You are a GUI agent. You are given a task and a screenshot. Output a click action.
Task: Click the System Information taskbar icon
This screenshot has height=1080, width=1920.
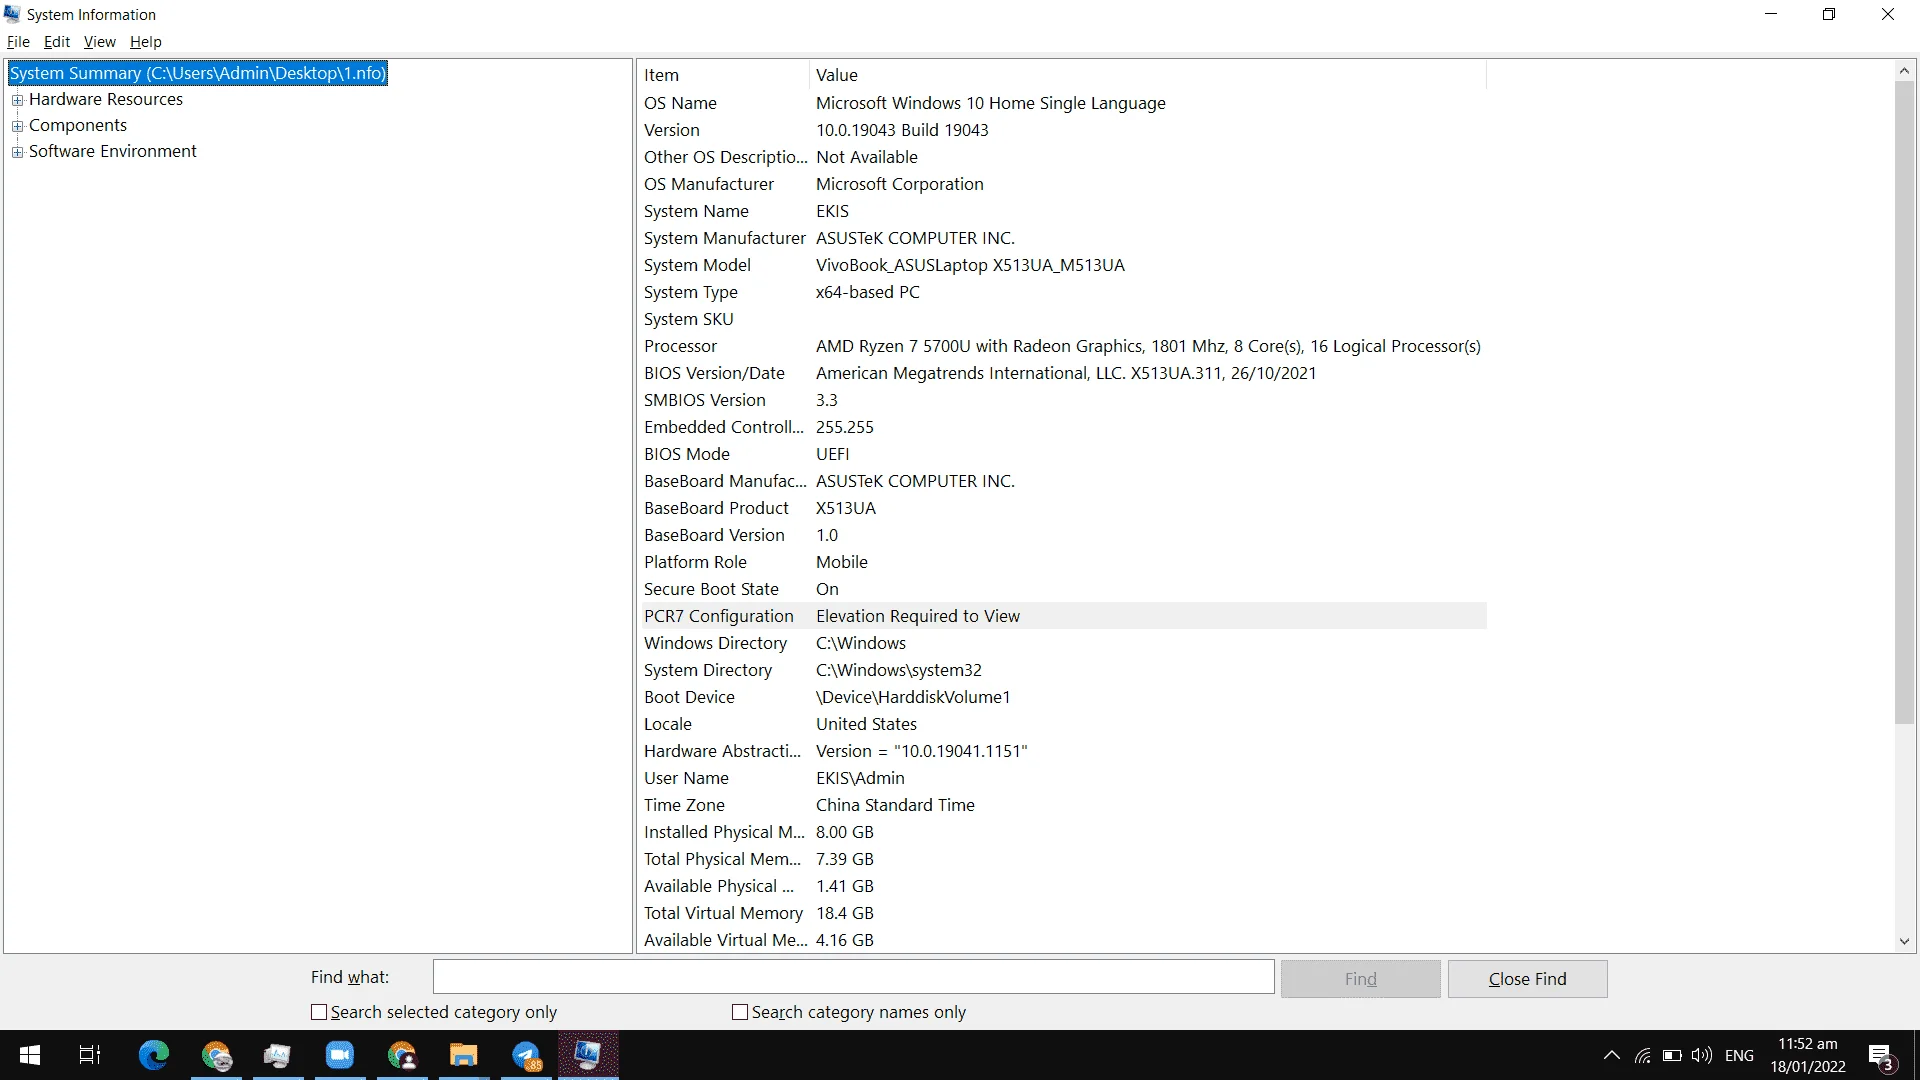point(588,1055)
